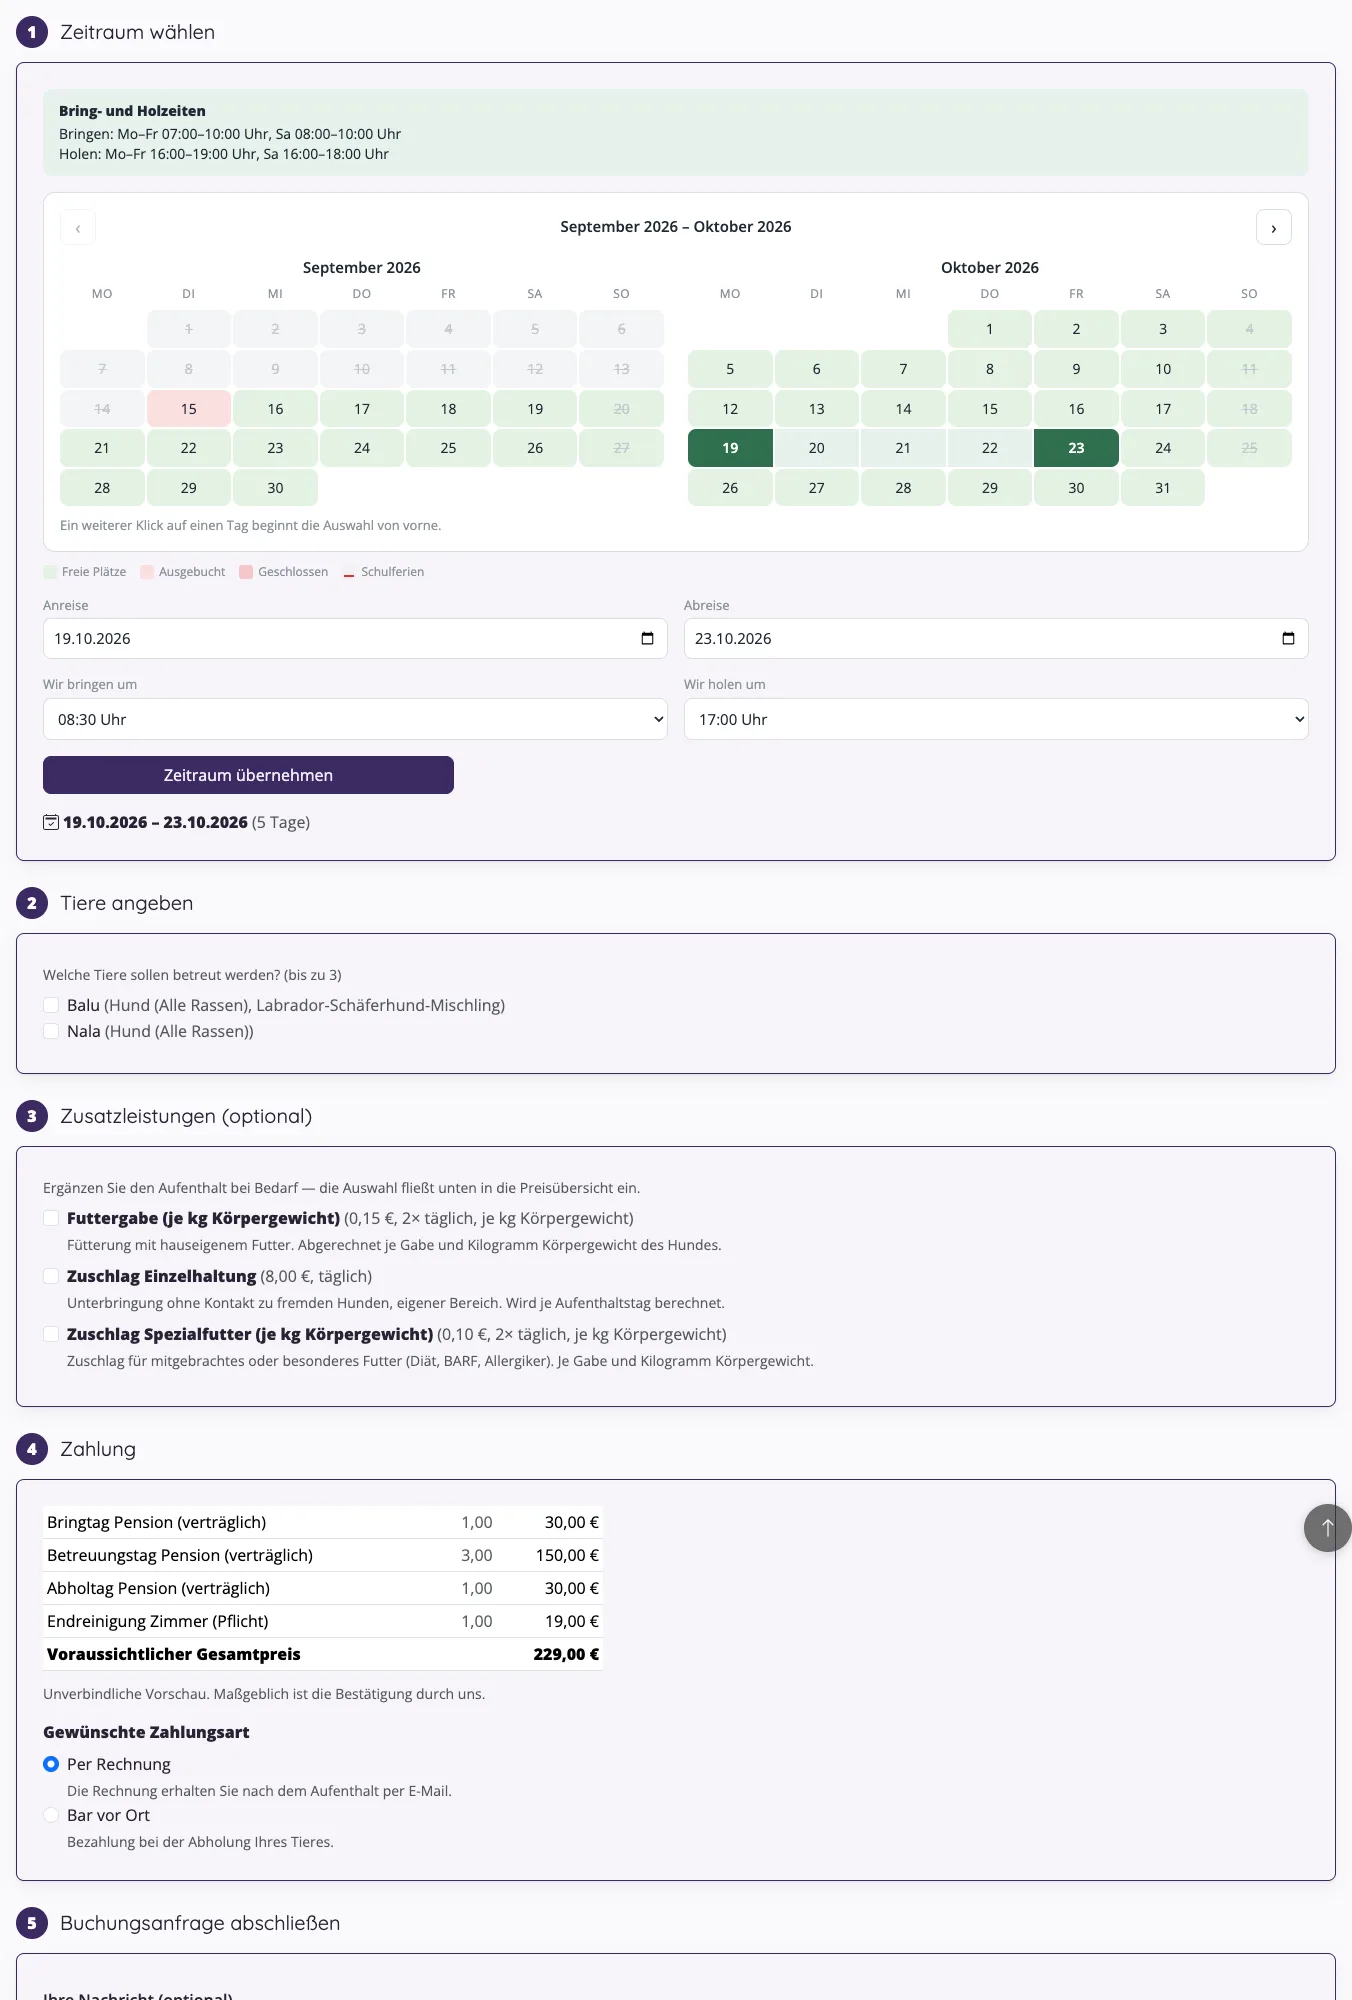Viewport: 1352px width, 2000px height.
Task: Go to the previous calendar months
Action: [78, 227]
